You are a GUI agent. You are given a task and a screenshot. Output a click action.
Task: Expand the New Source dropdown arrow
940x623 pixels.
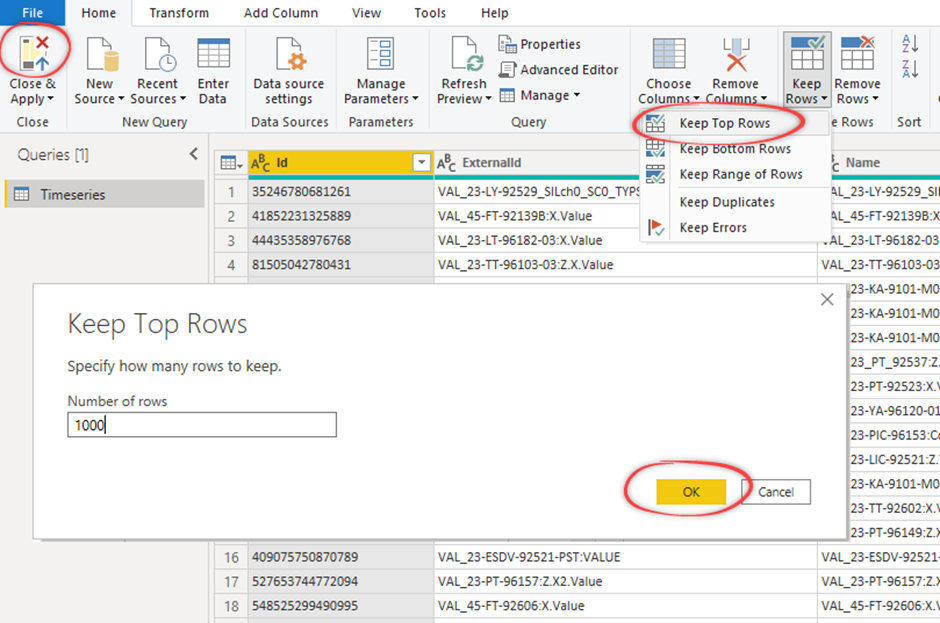pos(121,99)
